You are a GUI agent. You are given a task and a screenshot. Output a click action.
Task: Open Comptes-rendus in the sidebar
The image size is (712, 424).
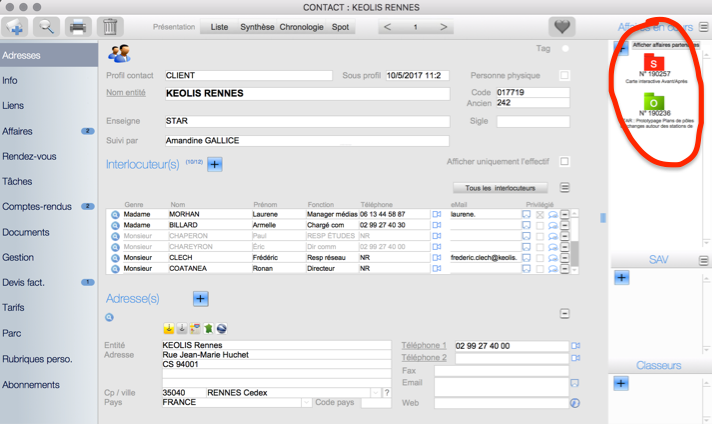36,206
